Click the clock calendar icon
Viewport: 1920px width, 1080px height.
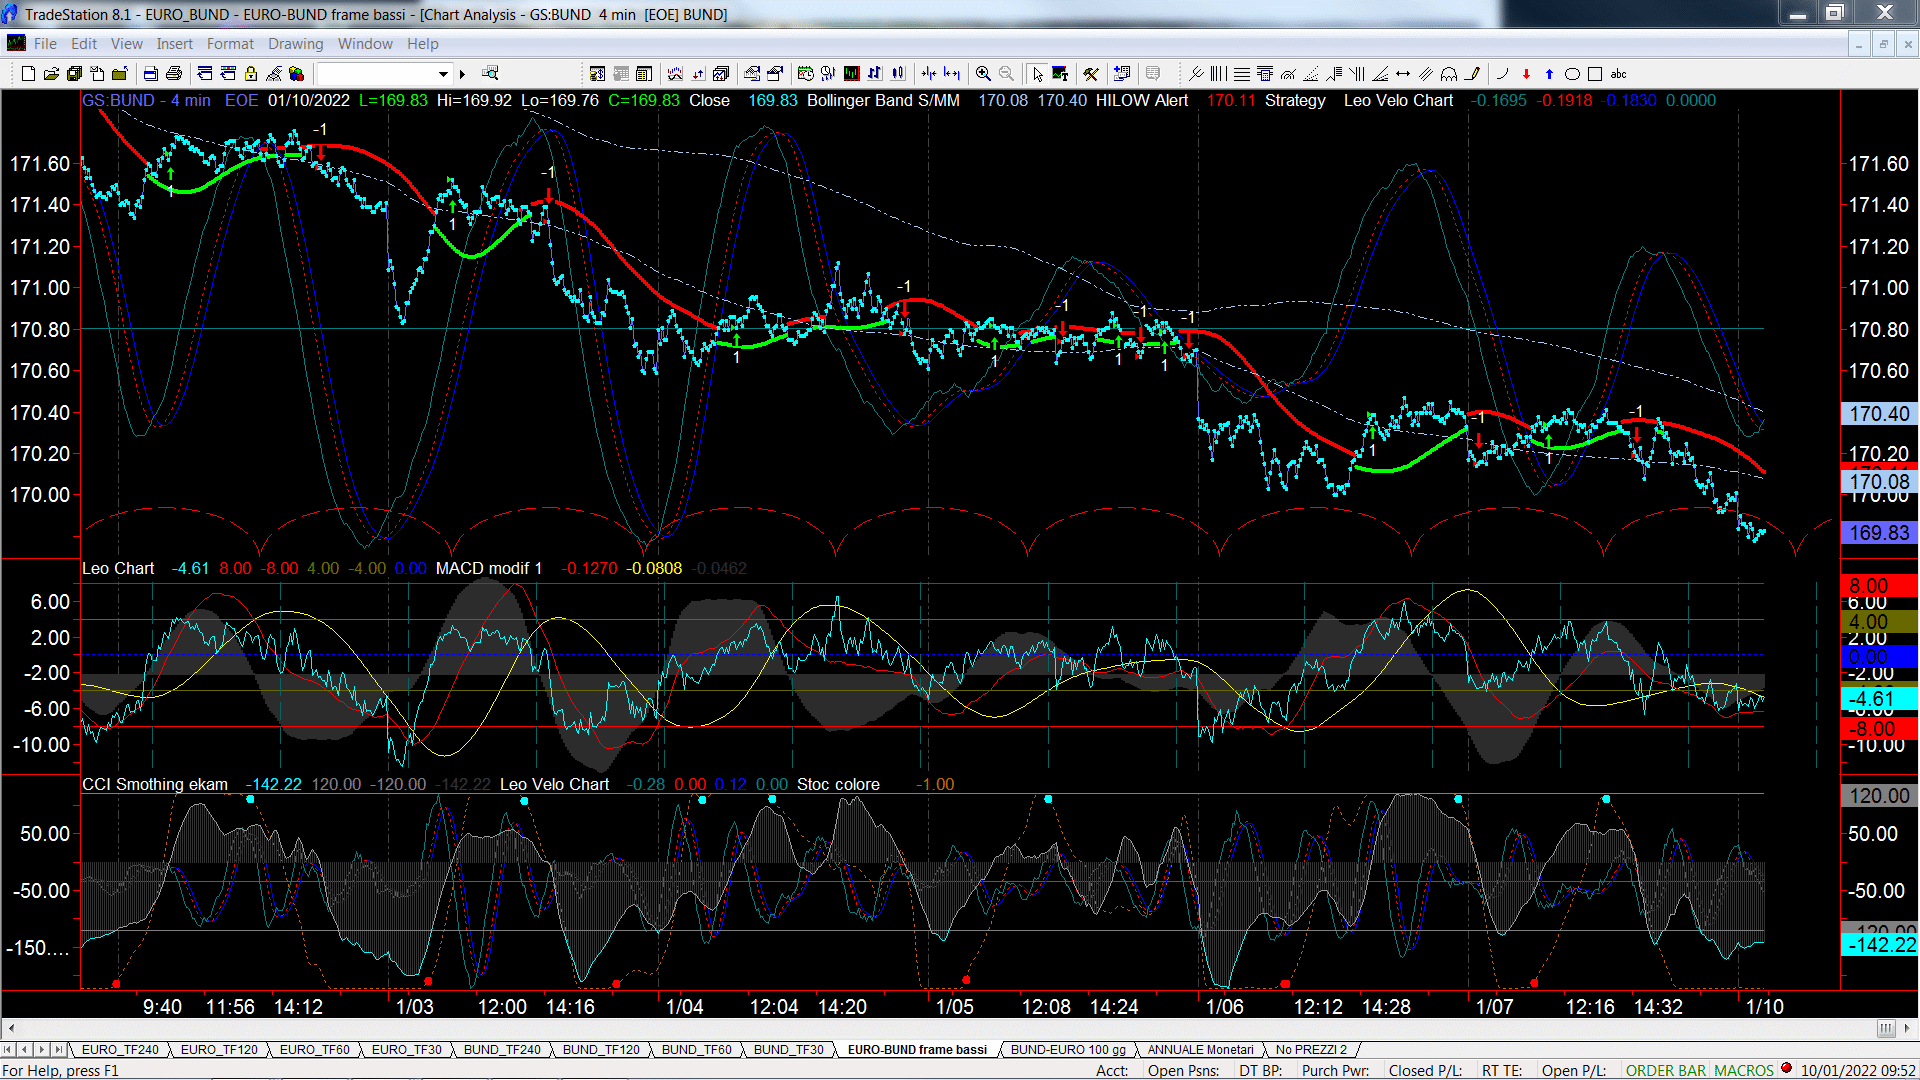tap(805, 74)
